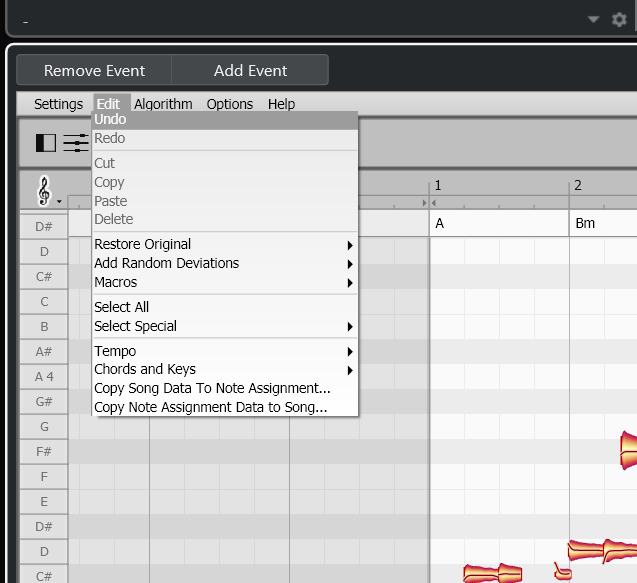Open the Settings menu
Image resolution: width=637 pixels, height=583 pixels.
pyautogui.click(x=58, y=104)
